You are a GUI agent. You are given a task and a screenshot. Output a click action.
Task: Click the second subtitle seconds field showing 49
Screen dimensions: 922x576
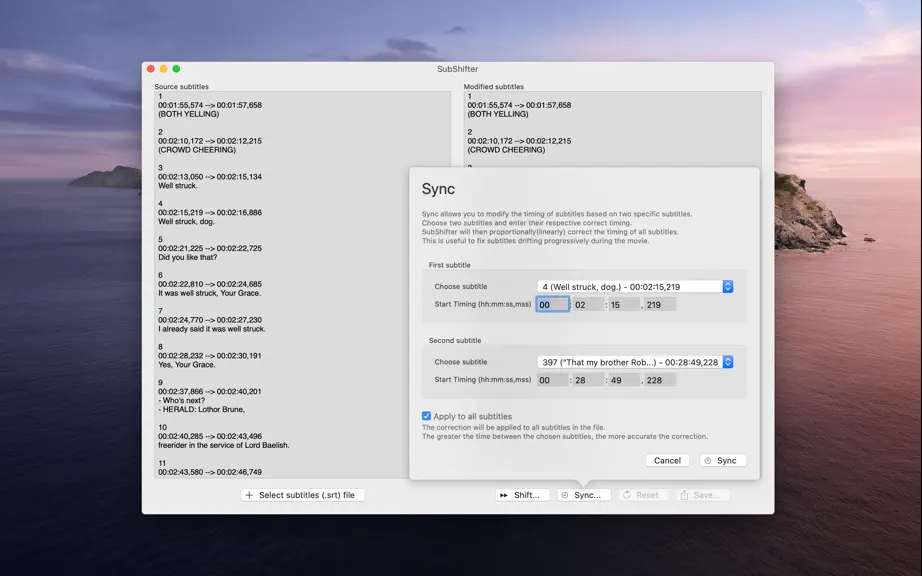(x=624, y=380)
